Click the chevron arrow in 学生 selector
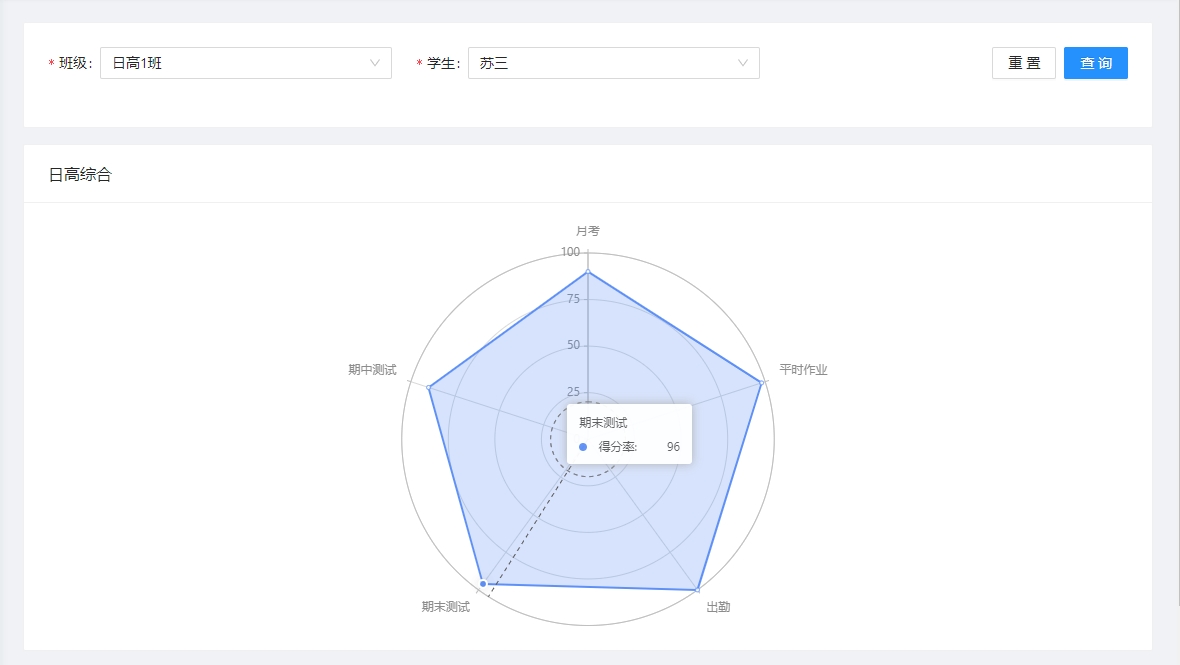Screen dimensions: 1180x665 click(743, 63)
